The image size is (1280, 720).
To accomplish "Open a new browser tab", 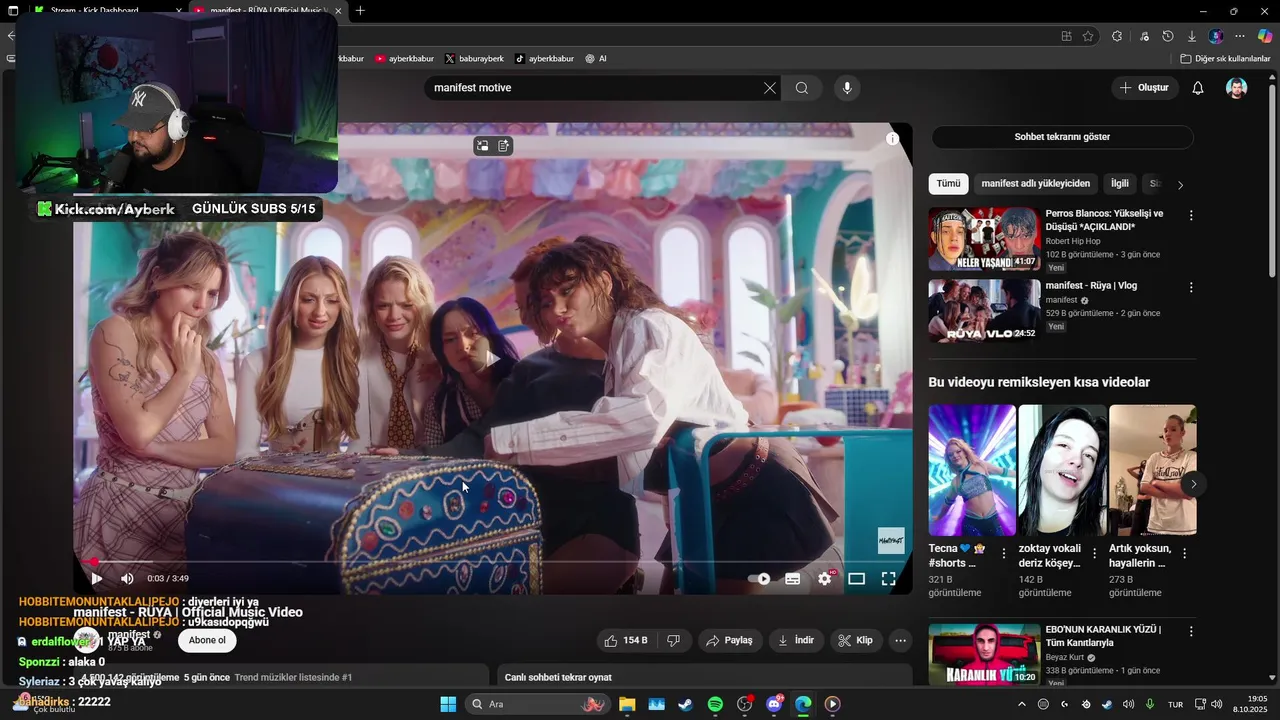I will 360,11.
